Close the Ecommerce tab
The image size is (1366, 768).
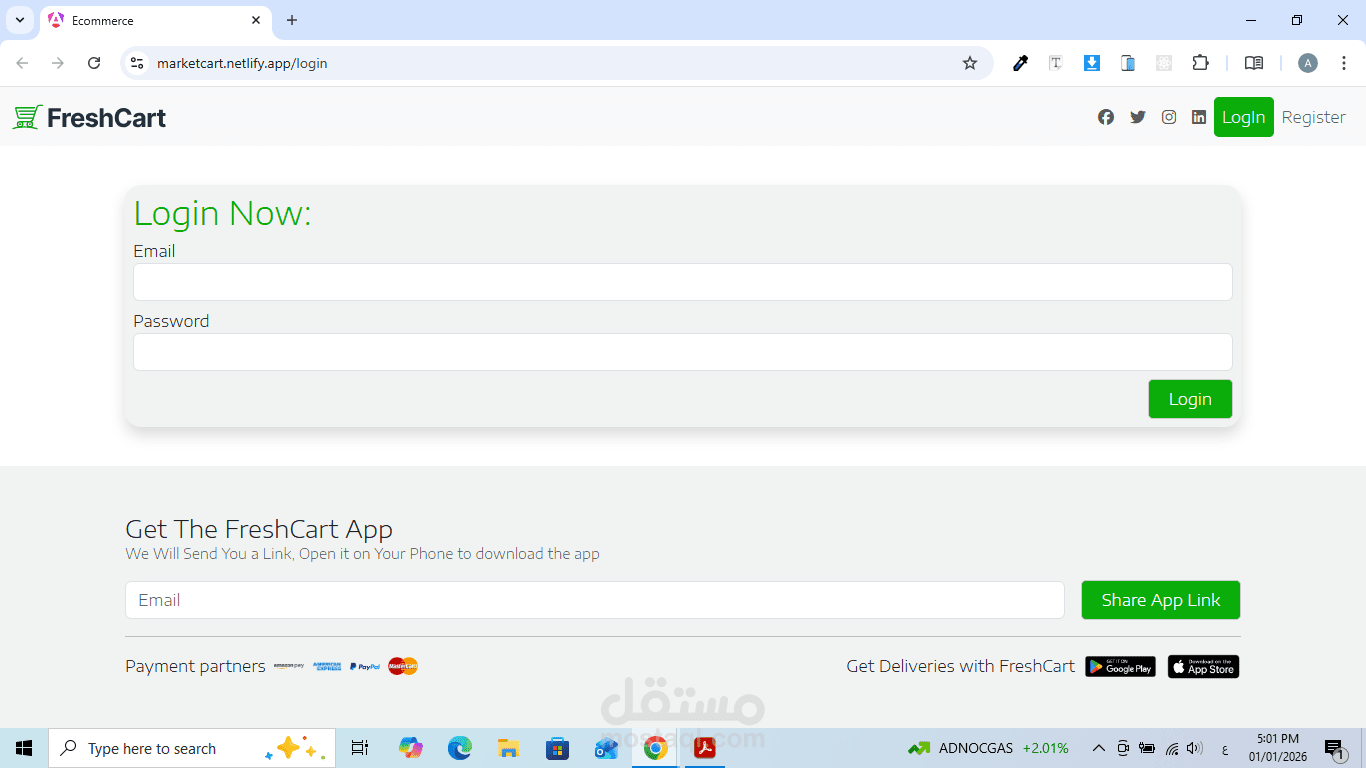[x=256, y=20]
